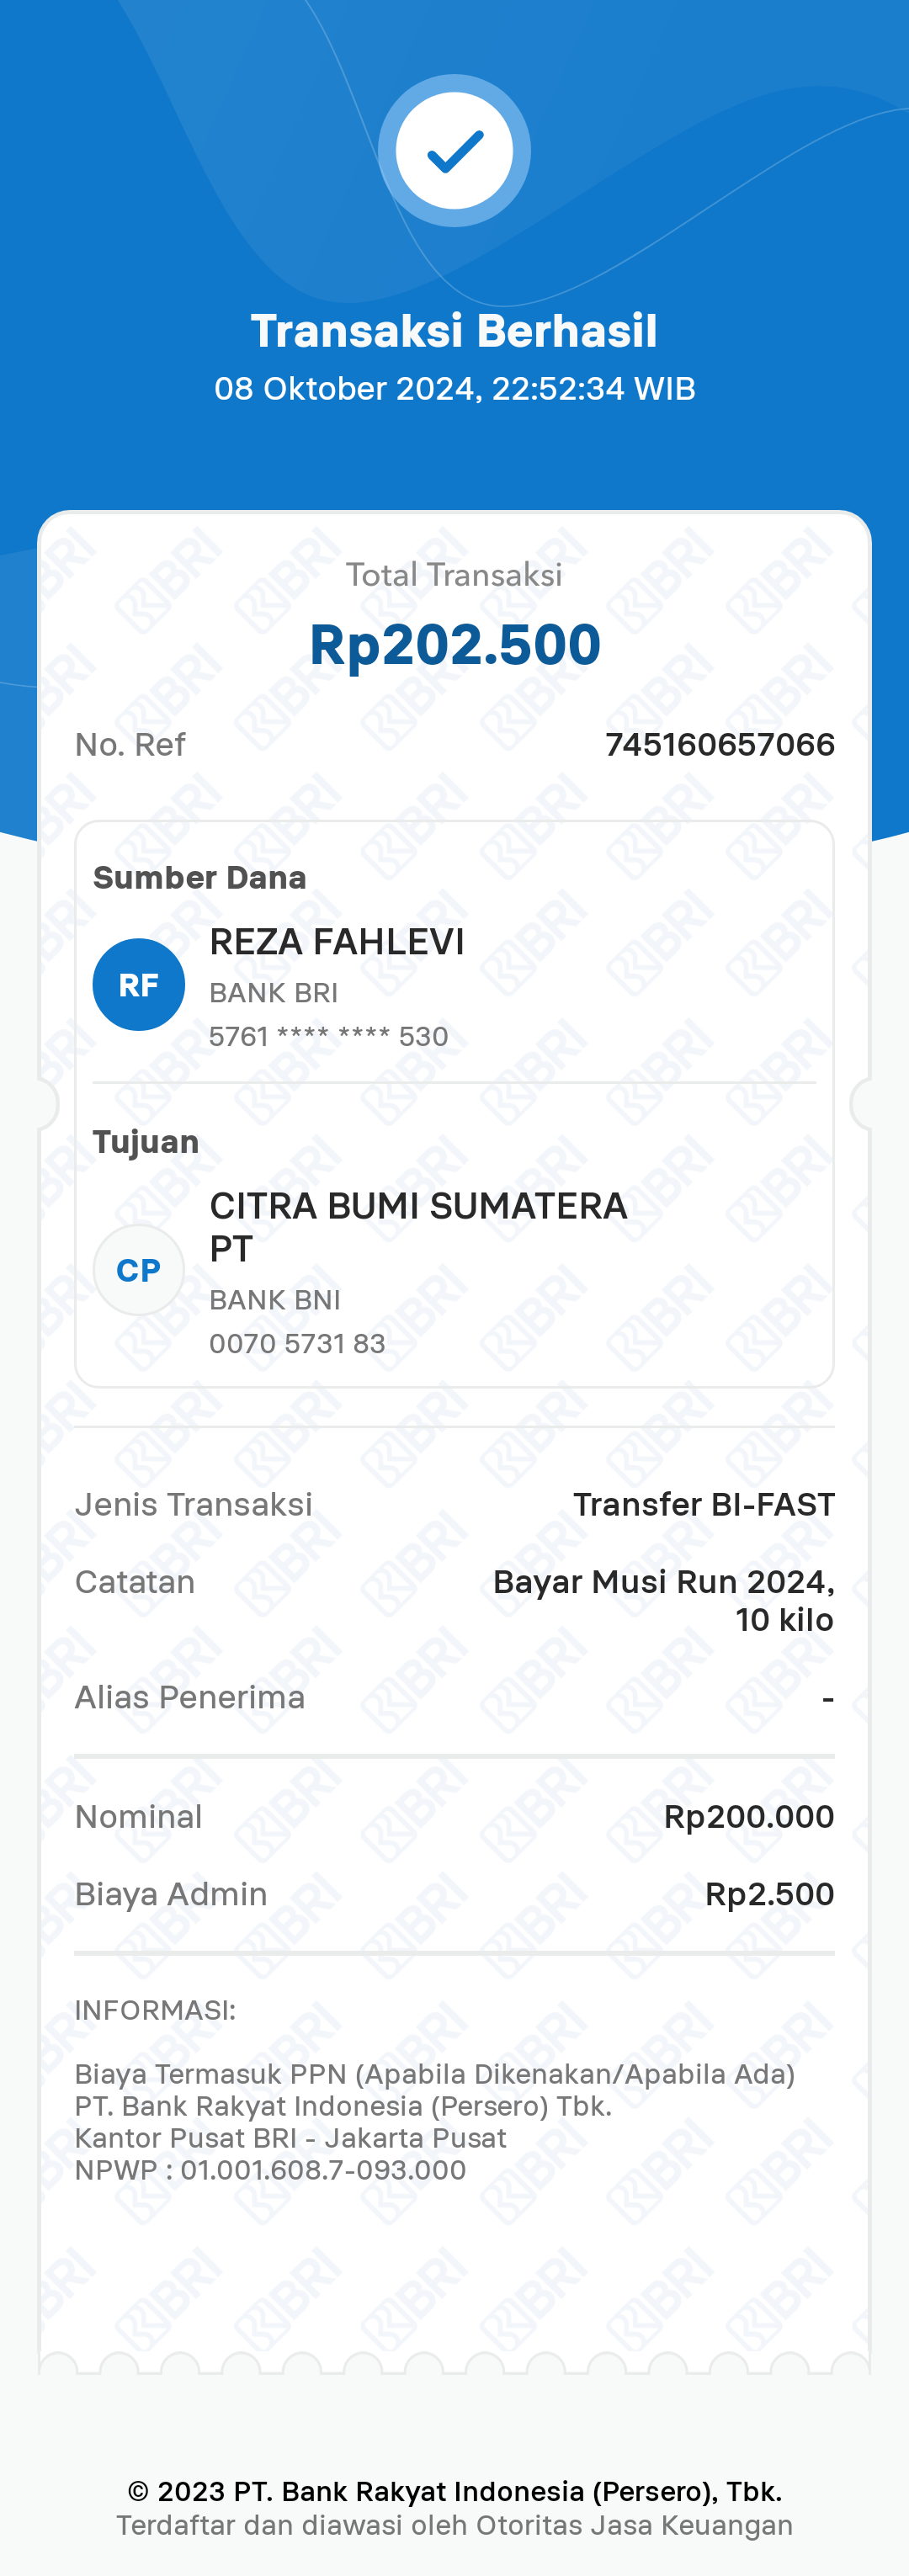Click the Transfer BI-FAST transaction type value
Screen dimensions: 909x2576
tap(704, 1504)
